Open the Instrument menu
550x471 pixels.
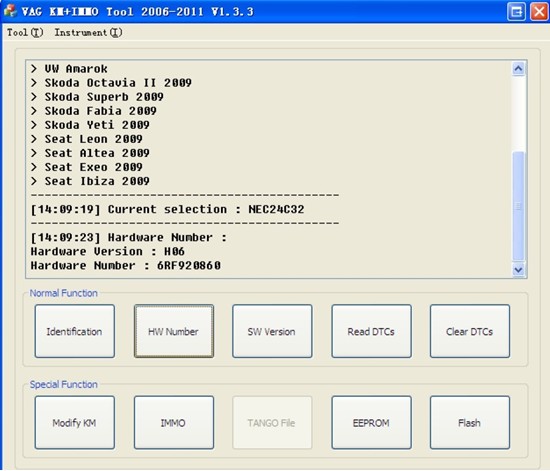(x=88, y=33)
